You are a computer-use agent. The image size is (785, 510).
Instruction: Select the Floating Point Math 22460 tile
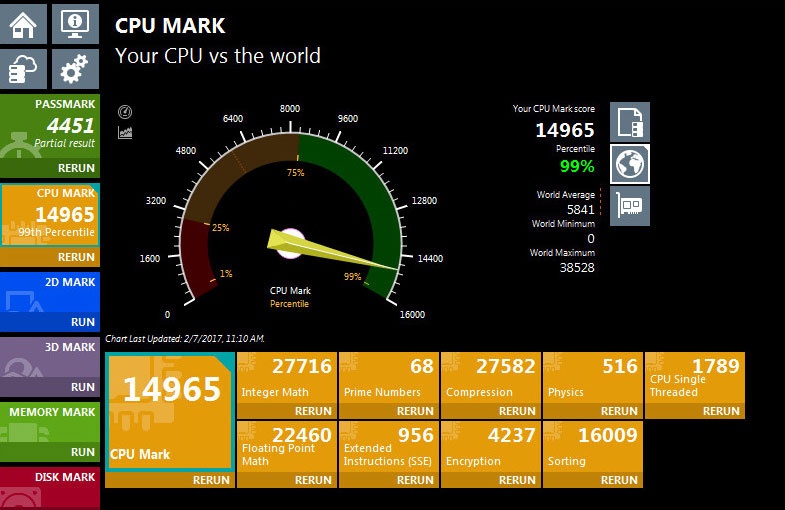click(287, 447)
